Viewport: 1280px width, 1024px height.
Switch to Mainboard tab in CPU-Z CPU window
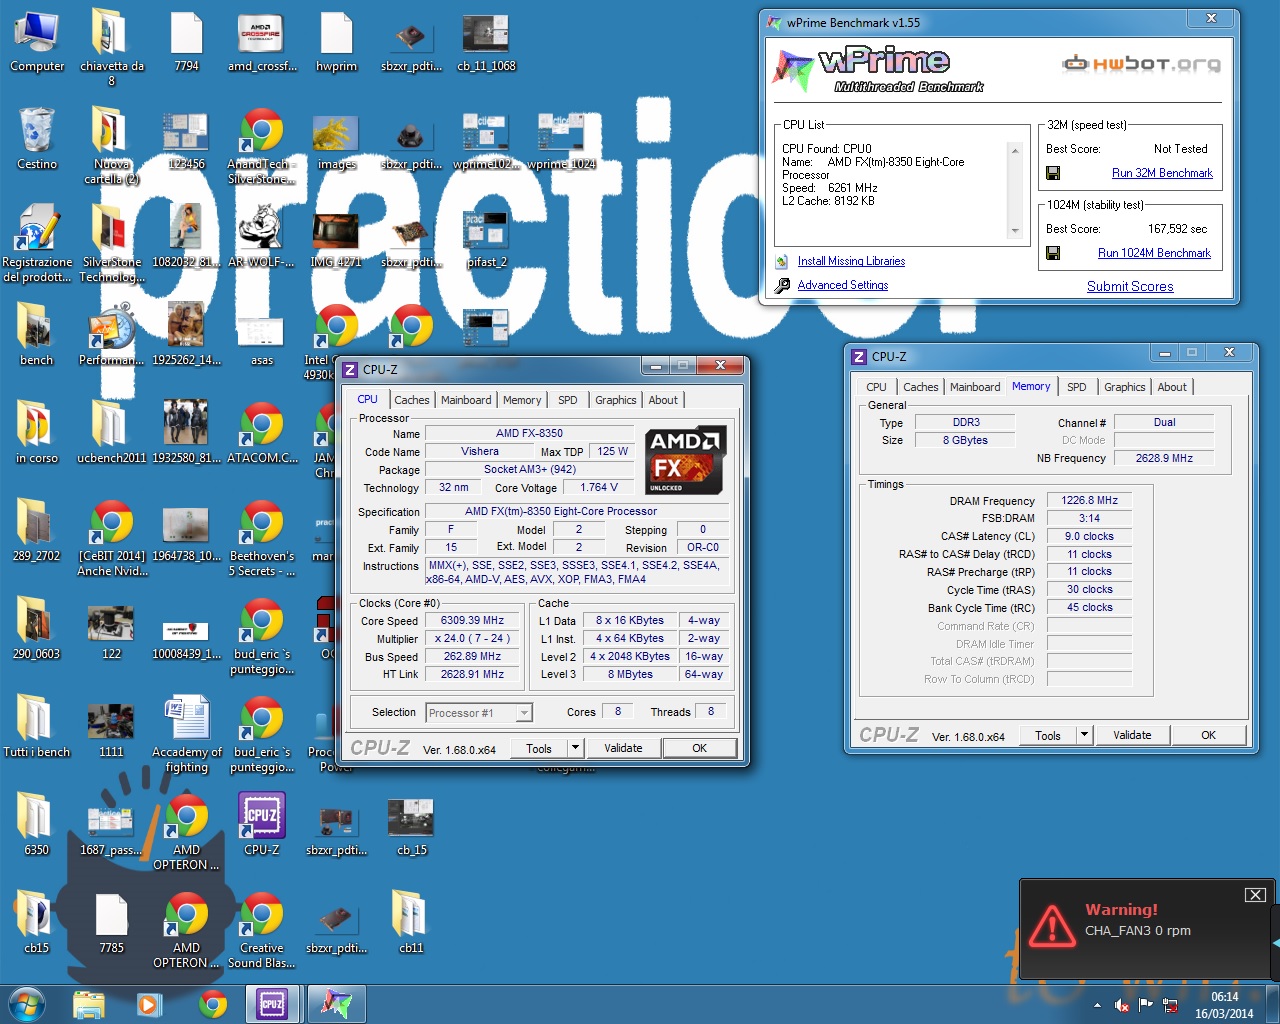tap(466, 400)
